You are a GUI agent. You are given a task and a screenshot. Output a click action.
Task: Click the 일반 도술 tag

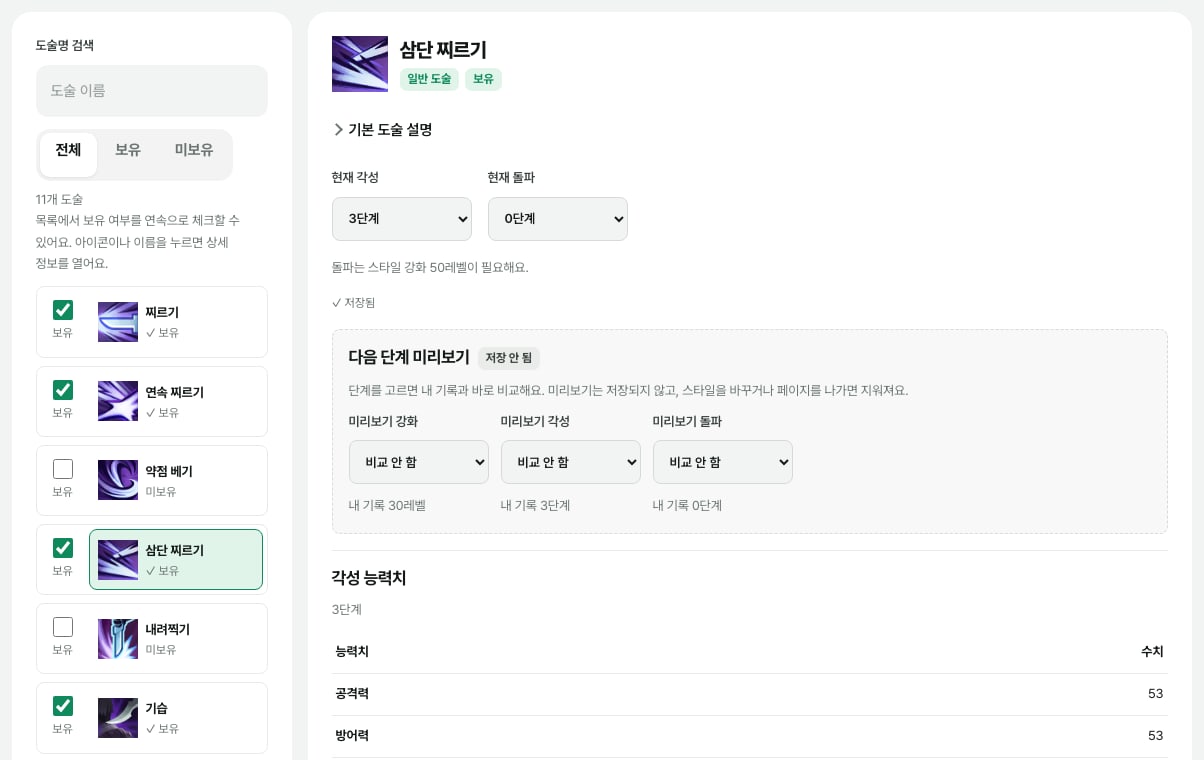tap(429, 79)
